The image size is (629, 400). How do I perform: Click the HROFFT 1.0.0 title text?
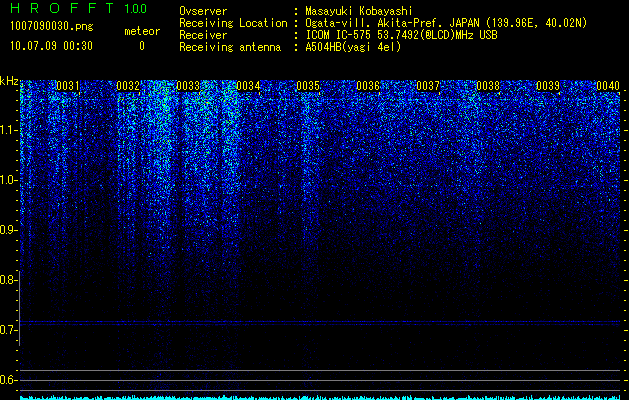point(79,8)
